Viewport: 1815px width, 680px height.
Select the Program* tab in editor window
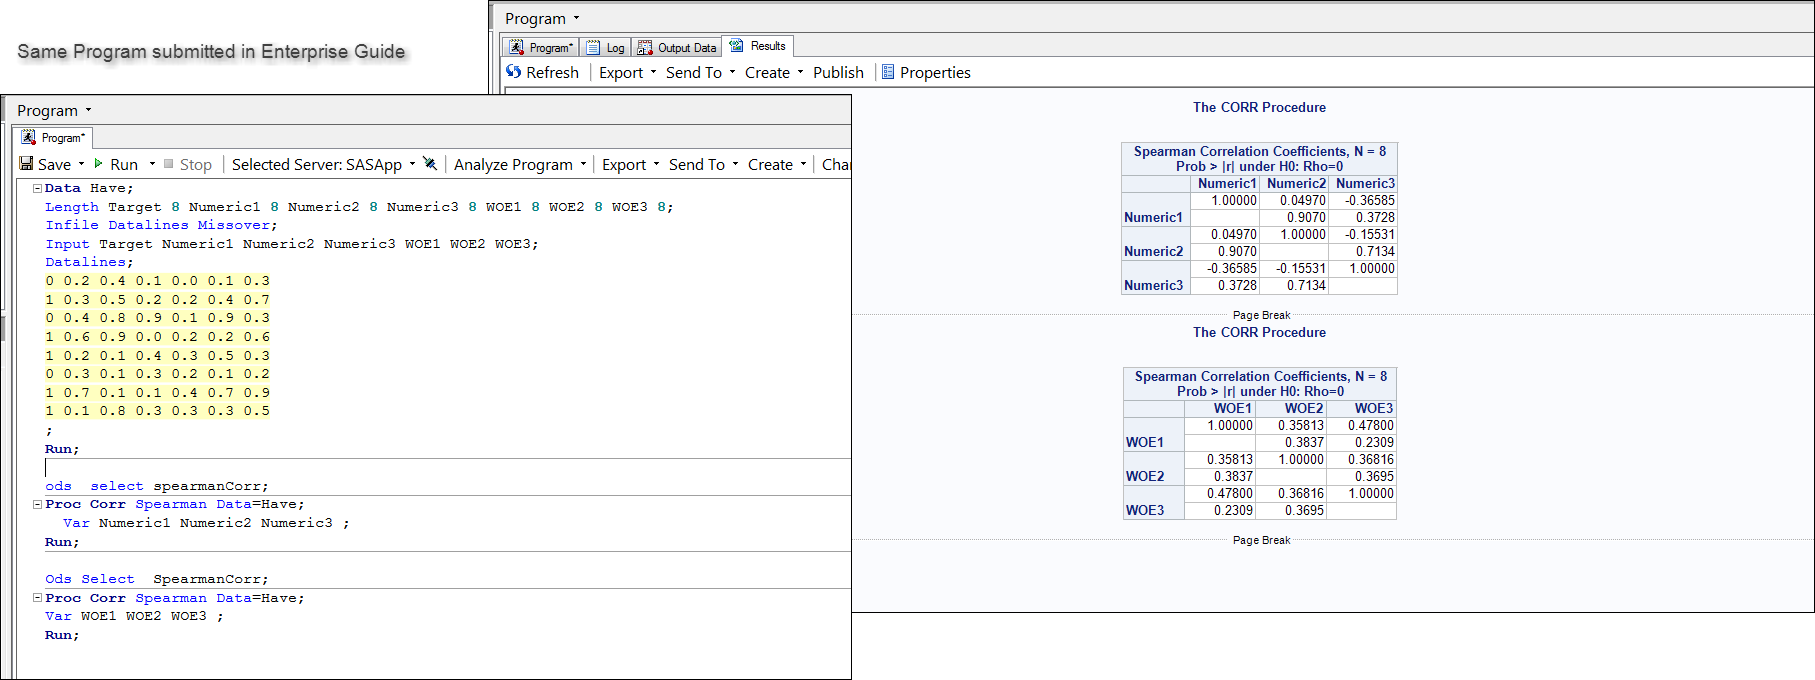pyautogui.click(x=55, y=138)
